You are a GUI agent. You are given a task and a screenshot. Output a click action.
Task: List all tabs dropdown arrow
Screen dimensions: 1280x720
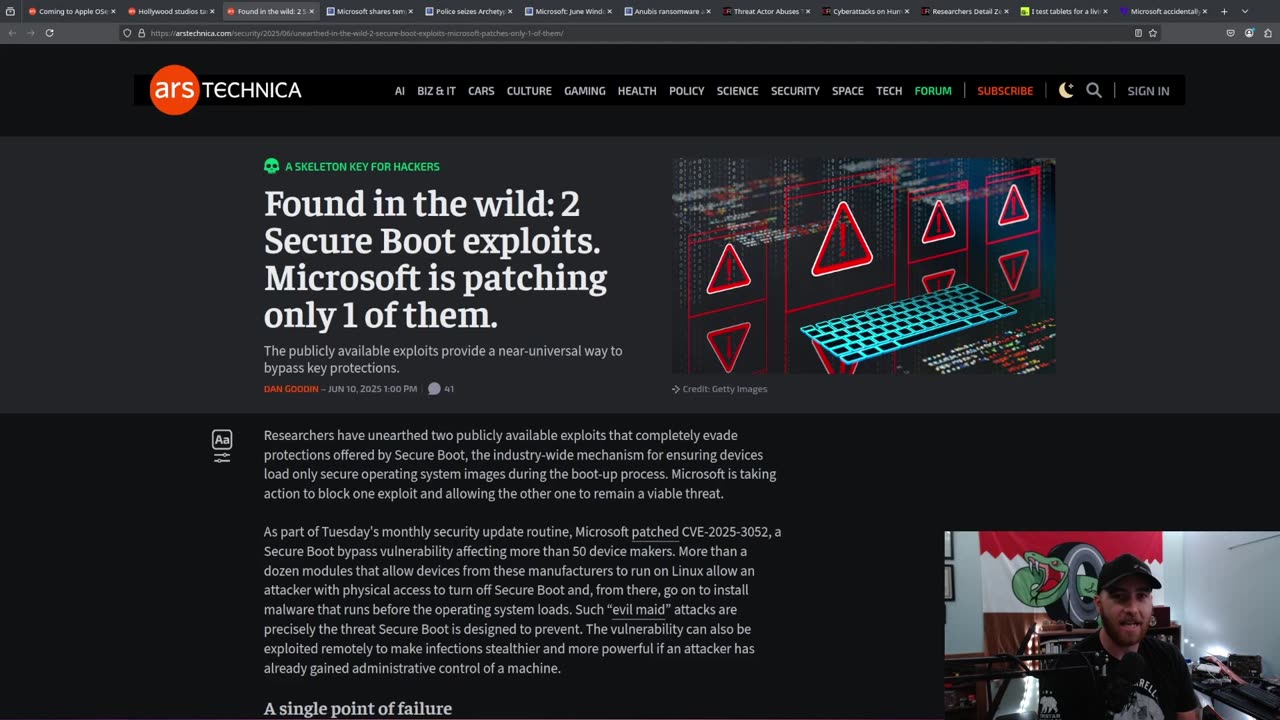[x=1245, y=11]
